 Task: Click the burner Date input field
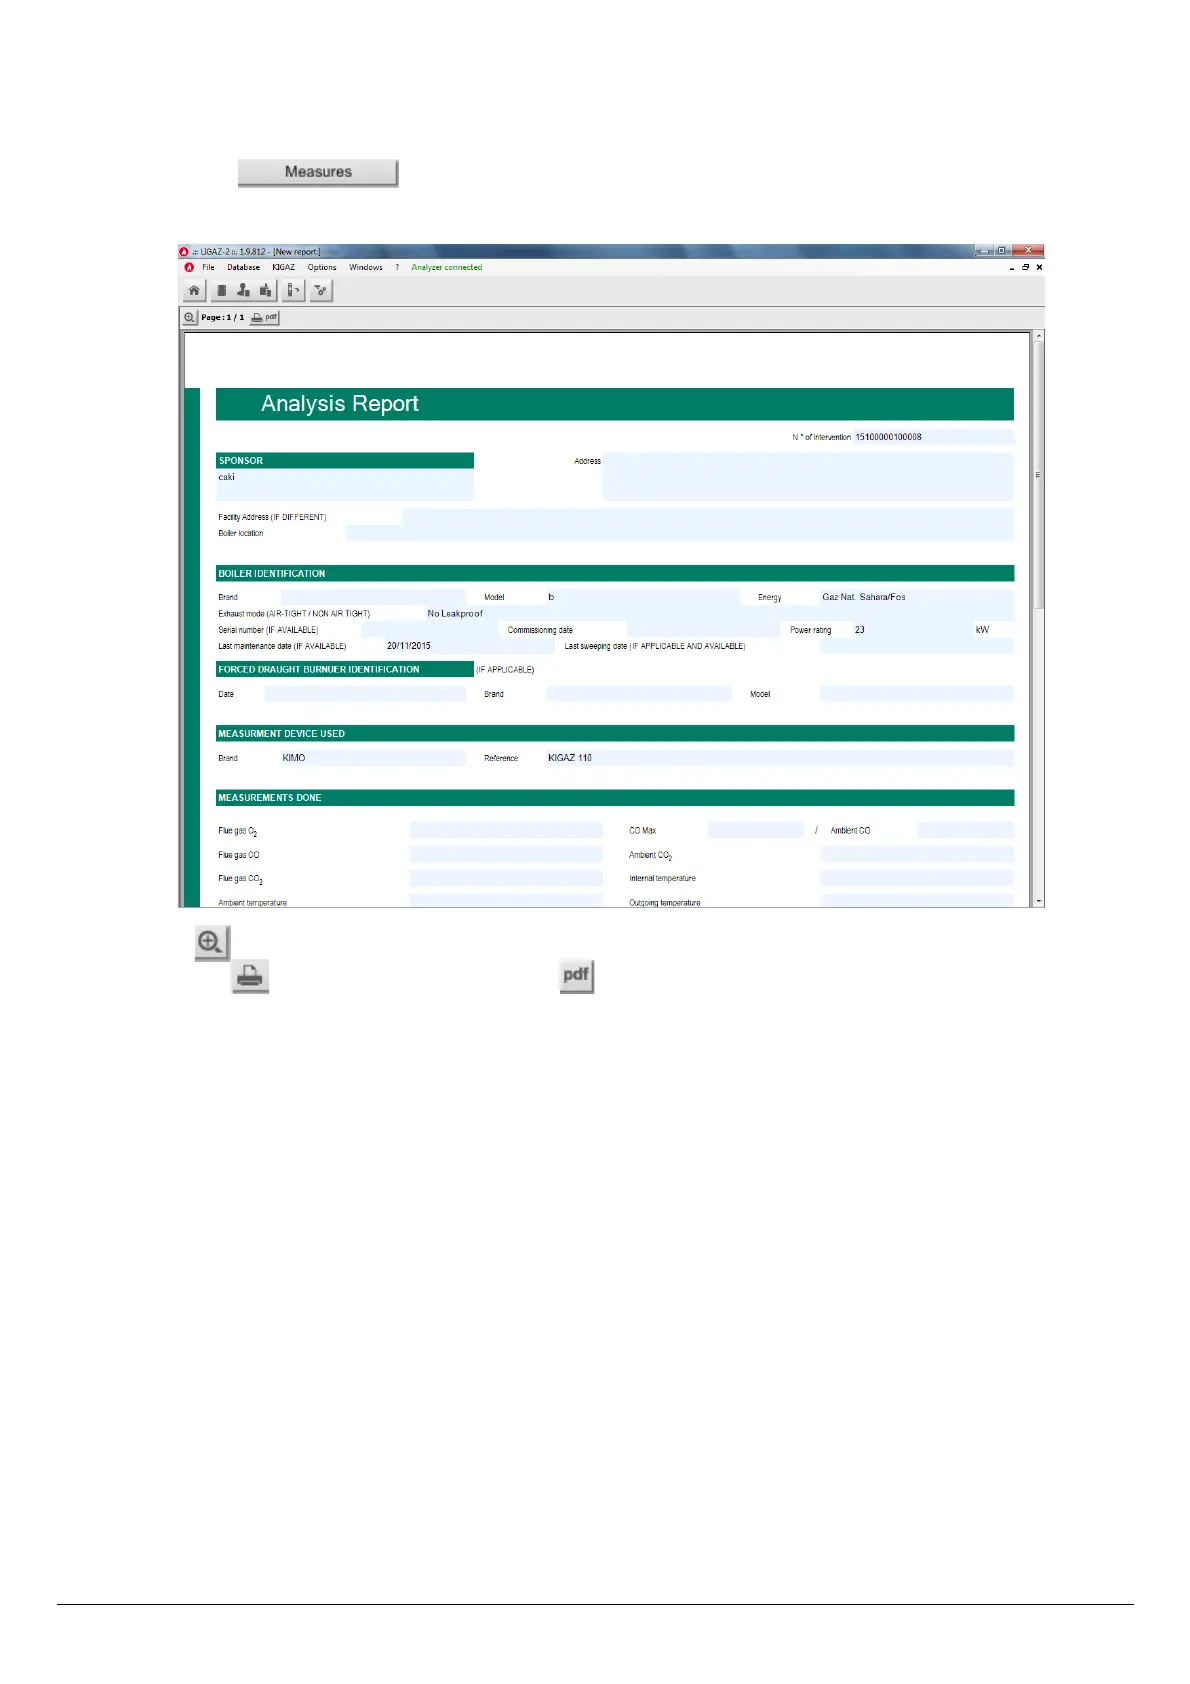365,694
